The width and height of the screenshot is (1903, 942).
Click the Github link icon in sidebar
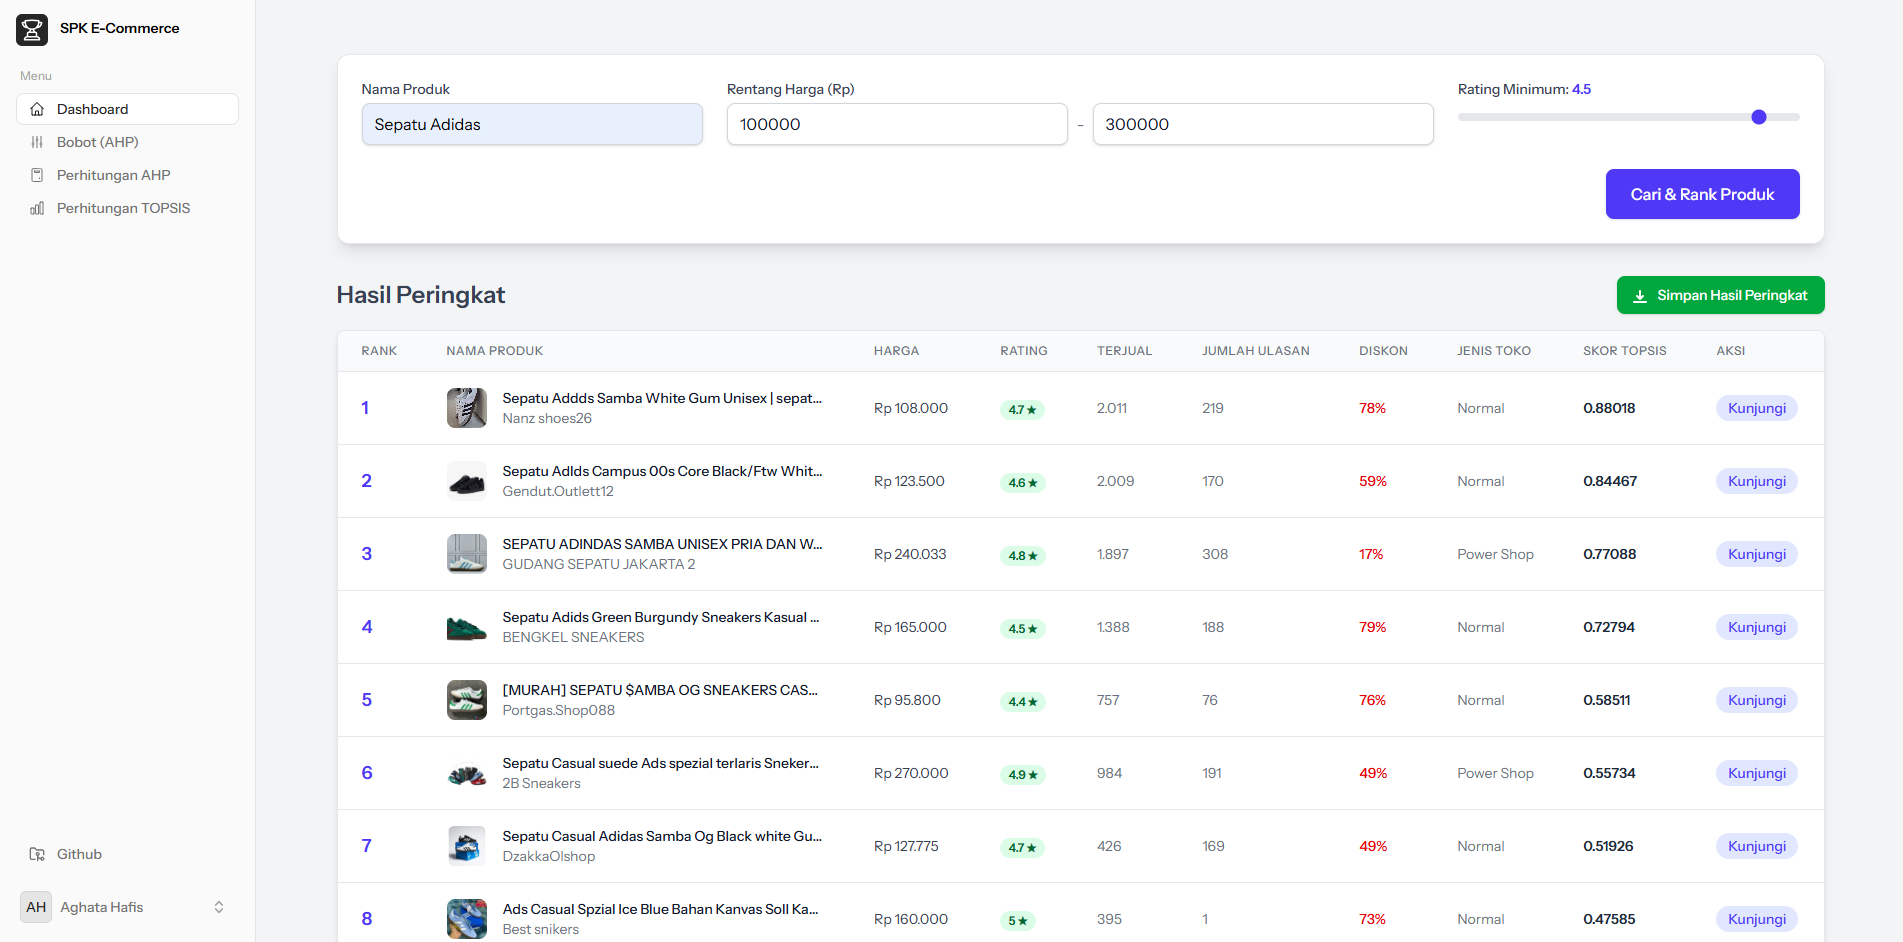click(37, 854)
